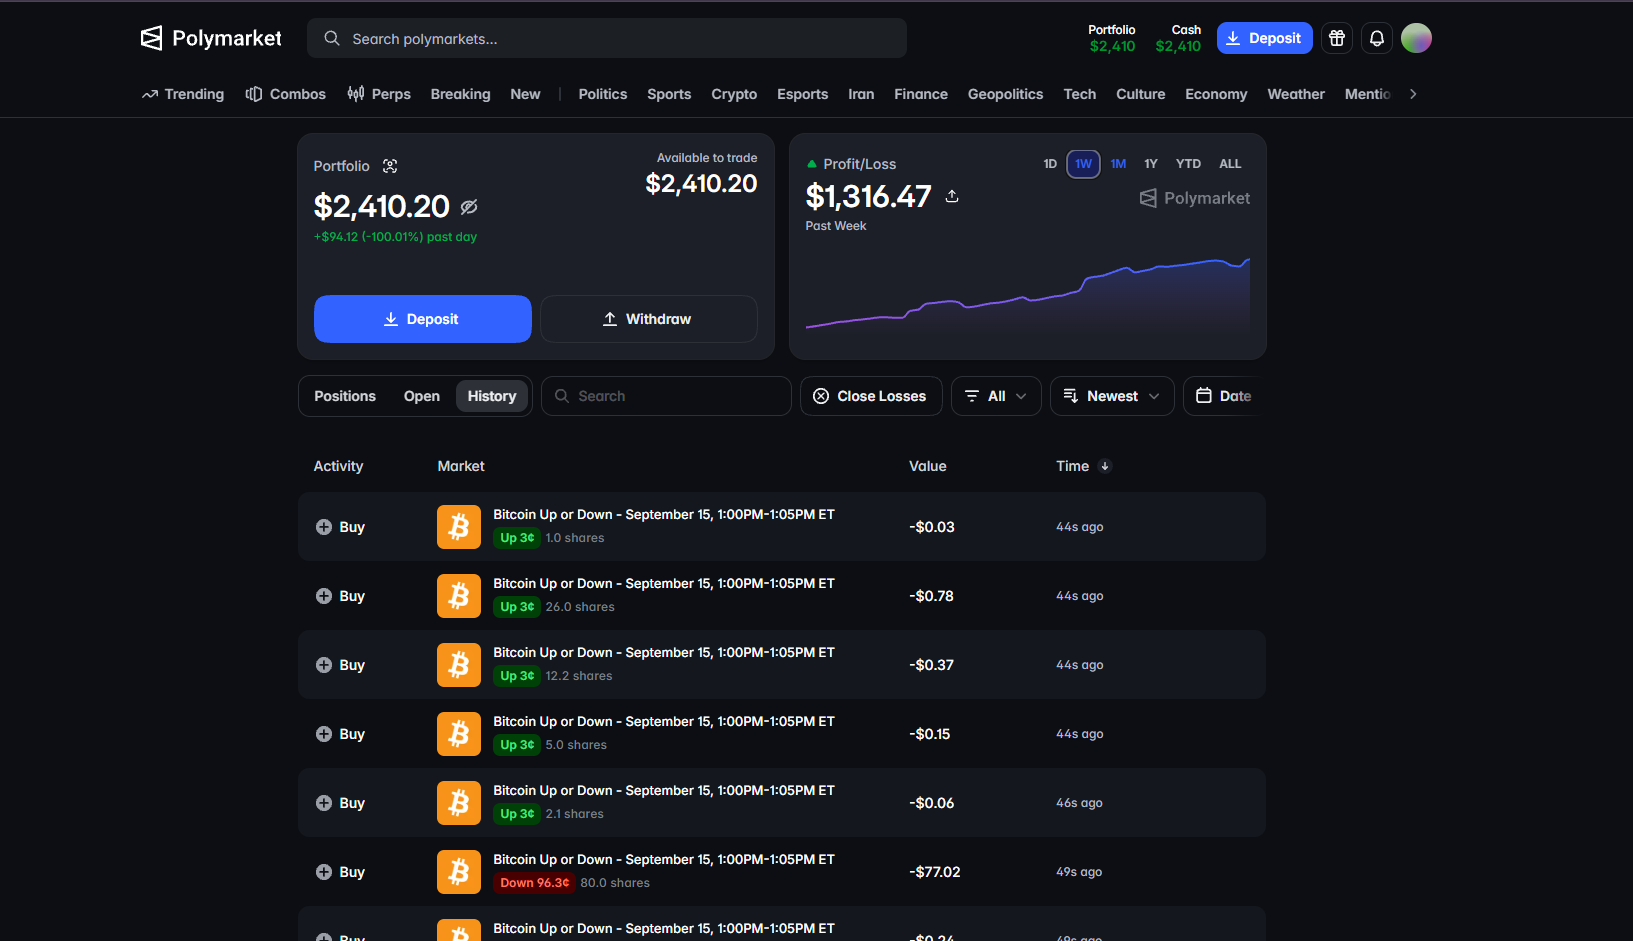This screenshot has height=941, width=1633.
Task: Open the Crypto category
Action: click(734, 94)
